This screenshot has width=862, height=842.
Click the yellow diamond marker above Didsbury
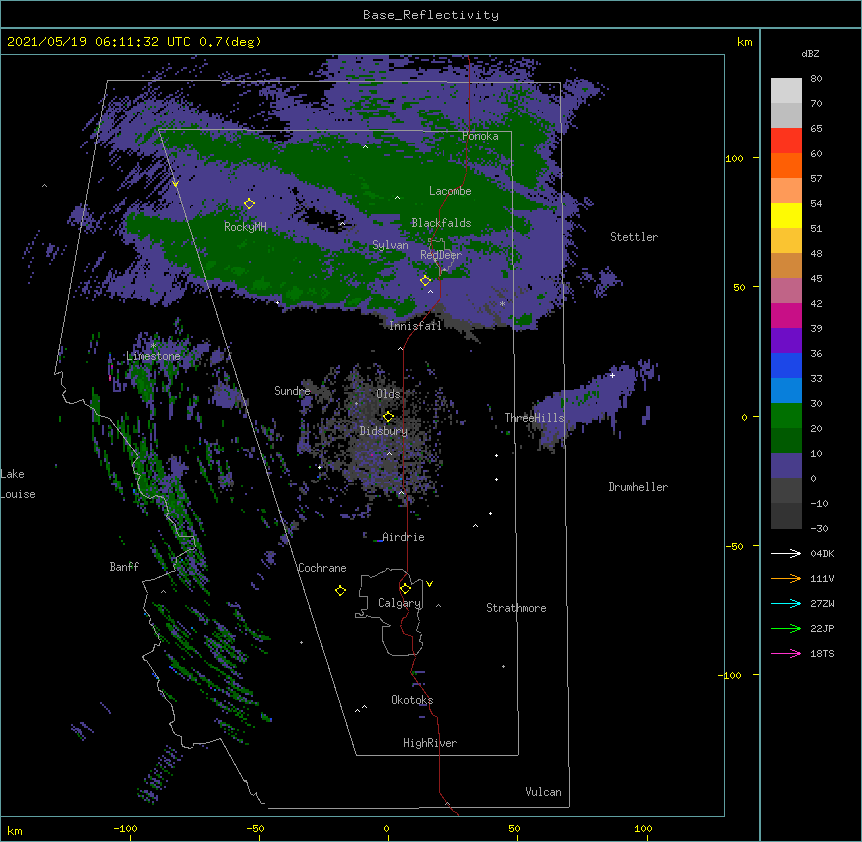(x=388, y=416)
